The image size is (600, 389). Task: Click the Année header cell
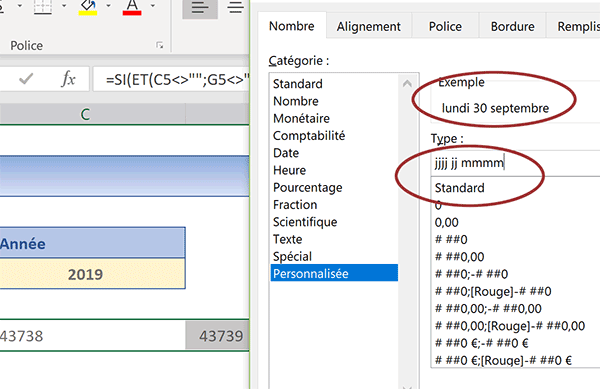[x=92, y=243]
